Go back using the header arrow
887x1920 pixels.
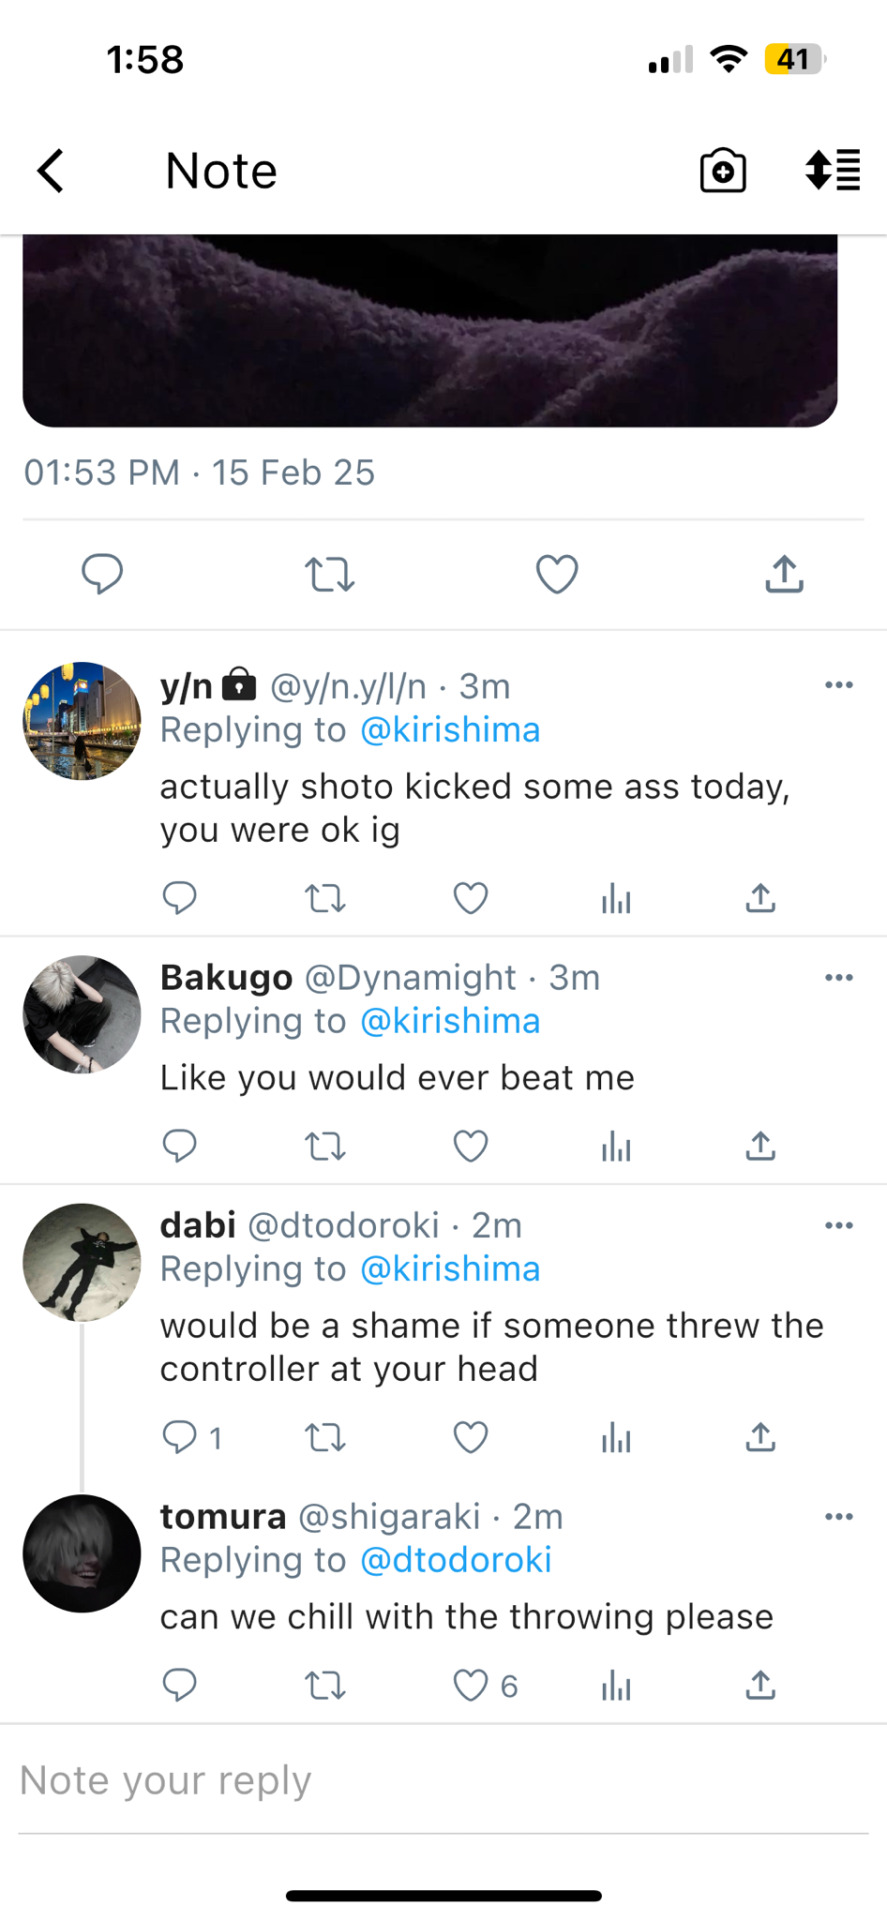click(51, 171)
